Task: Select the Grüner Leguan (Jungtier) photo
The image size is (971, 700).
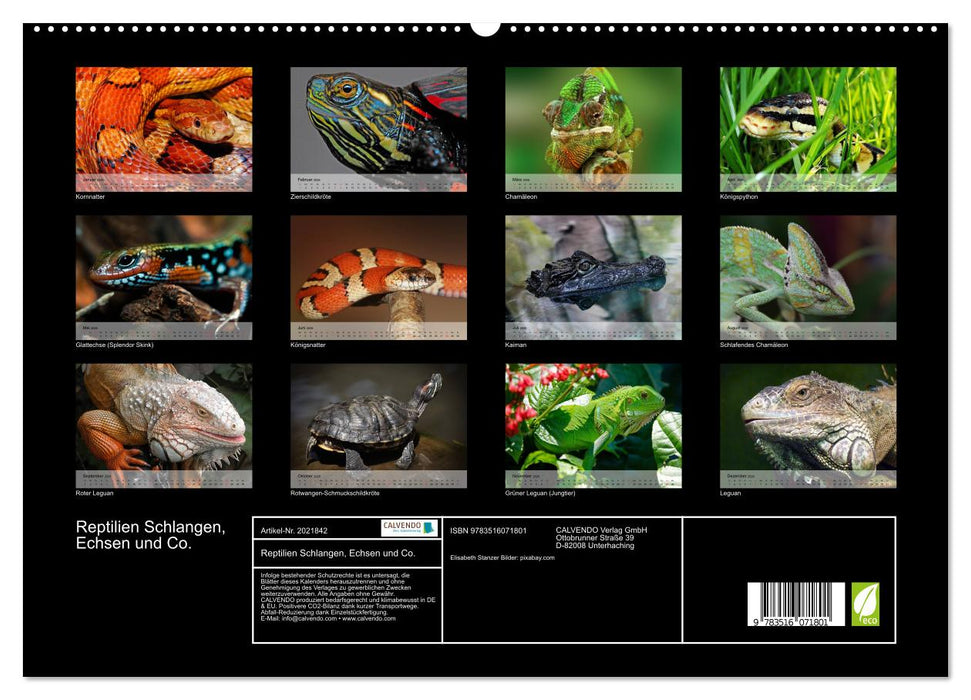Action: [x=592, y=425]
